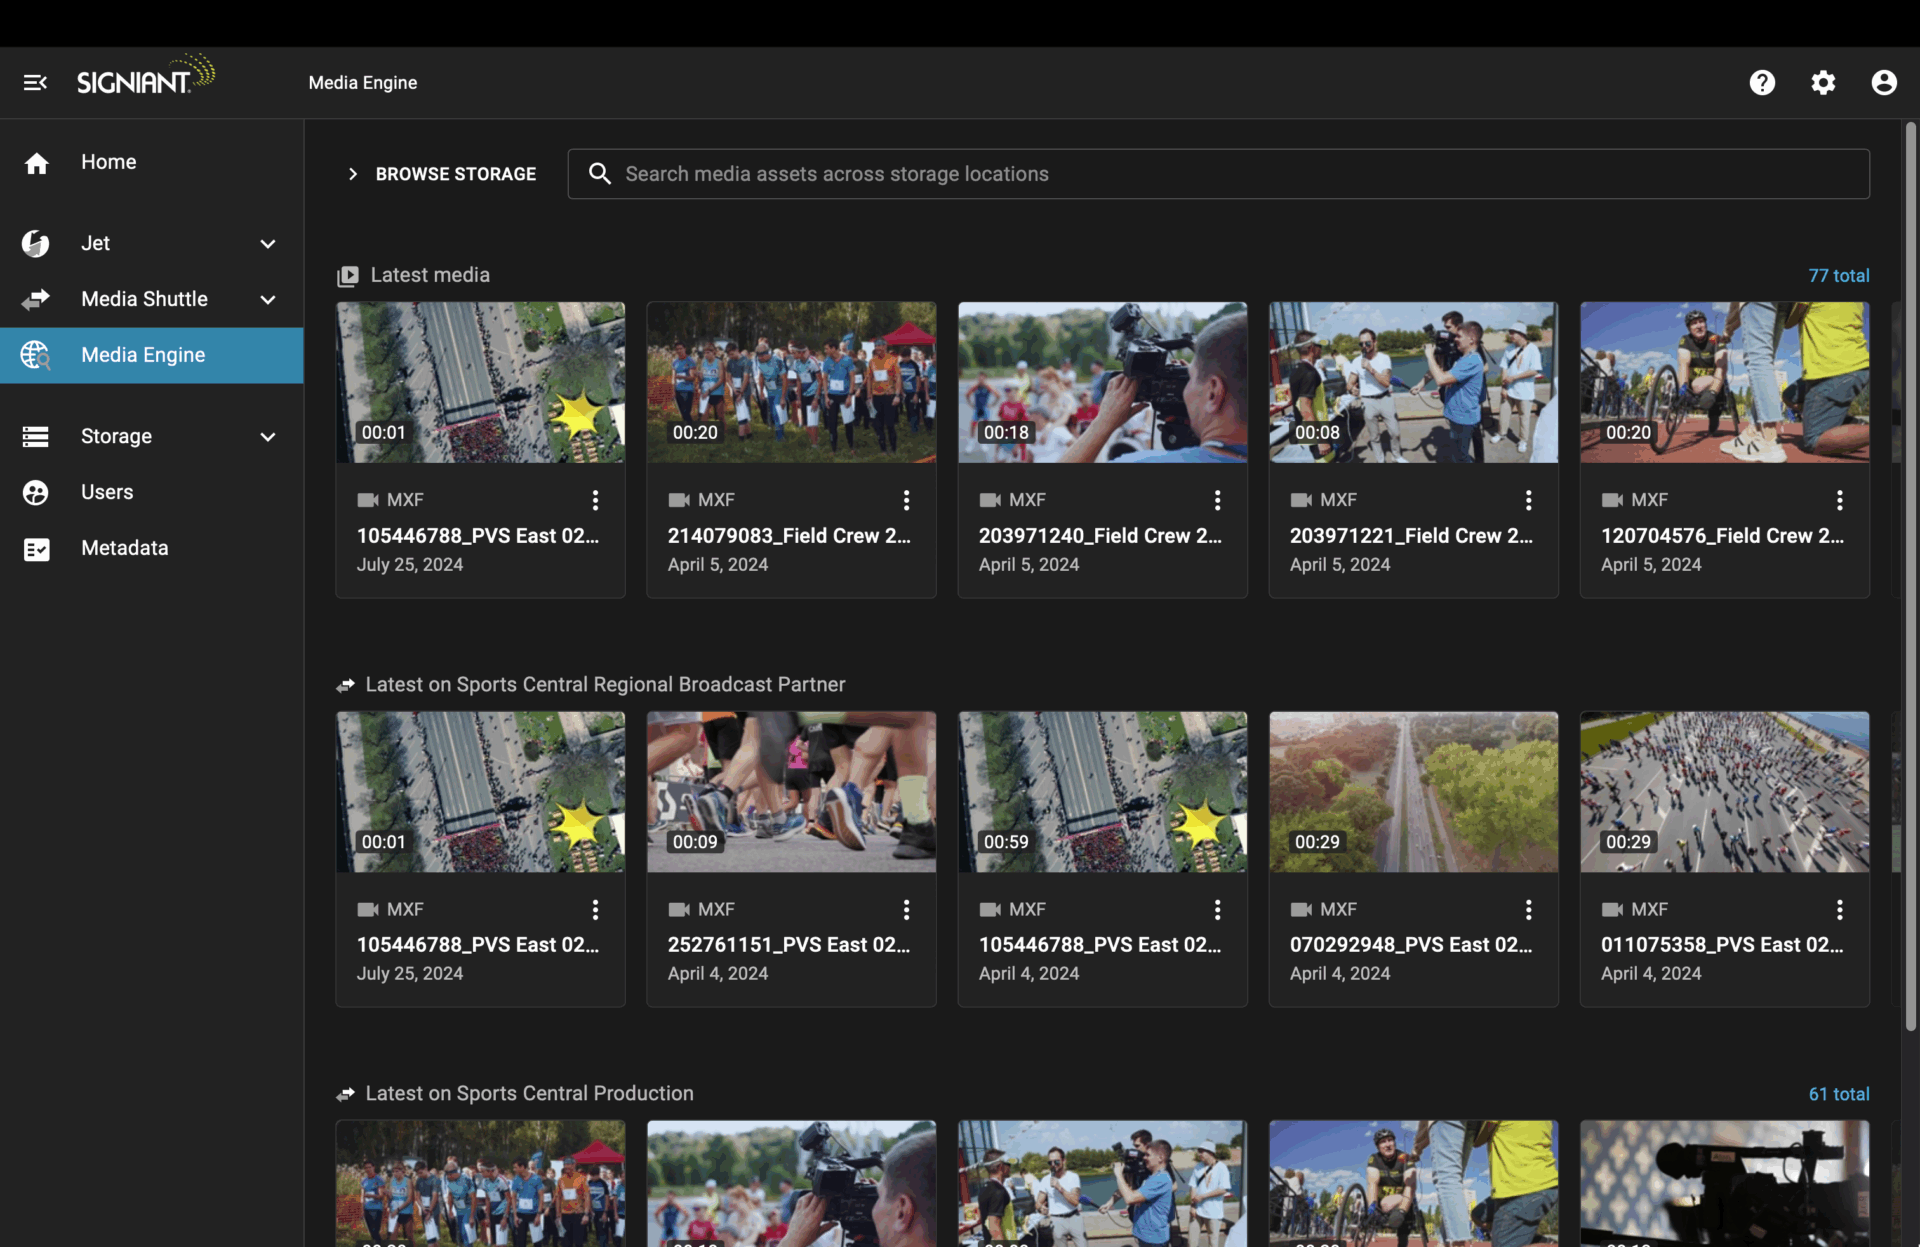Screen dimensions: 1920x1247
Task: Click the search magnifier icon
Action: pyautogui.click(x=599, y=174)
